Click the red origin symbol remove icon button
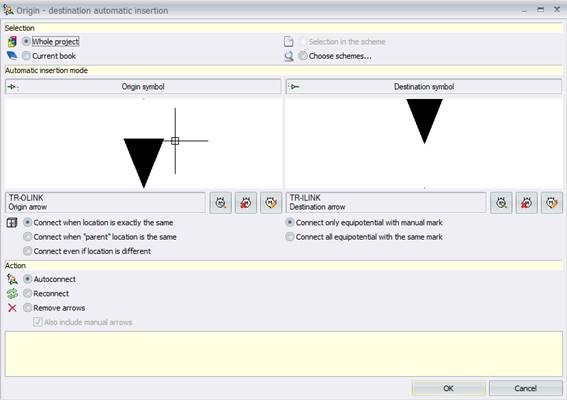 coord(246,203)
